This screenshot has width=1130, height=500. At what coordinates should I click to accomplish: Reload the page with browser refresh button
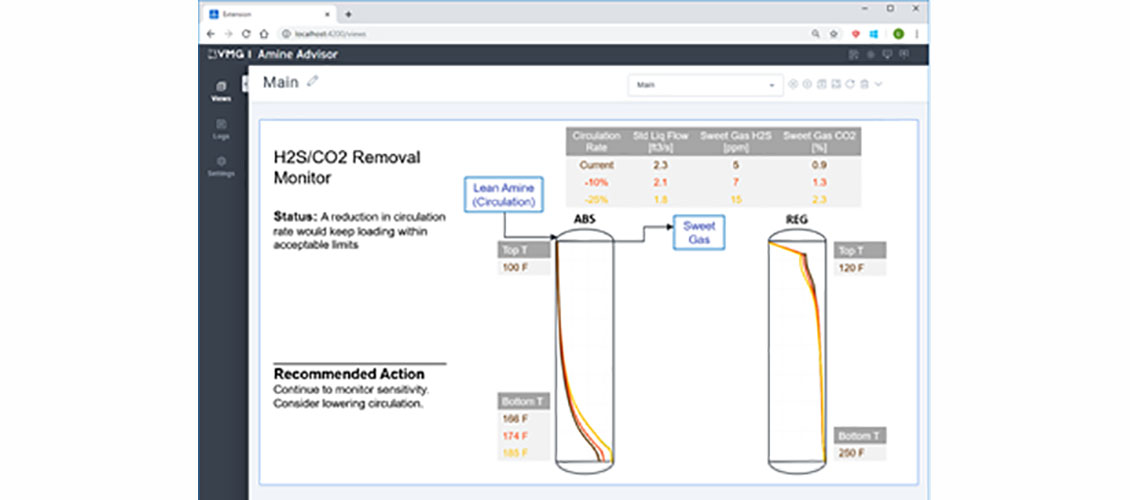(246, 33)
